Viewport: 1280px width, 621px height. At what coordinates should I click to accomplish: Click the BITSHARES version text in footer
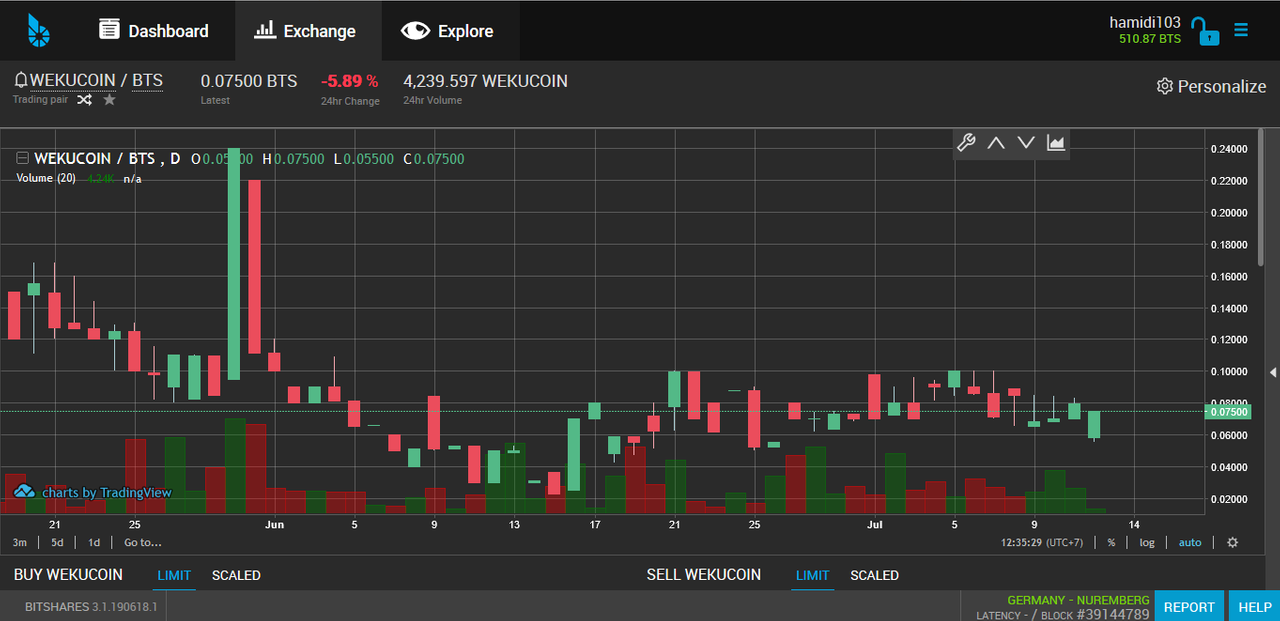pos(91,606)
